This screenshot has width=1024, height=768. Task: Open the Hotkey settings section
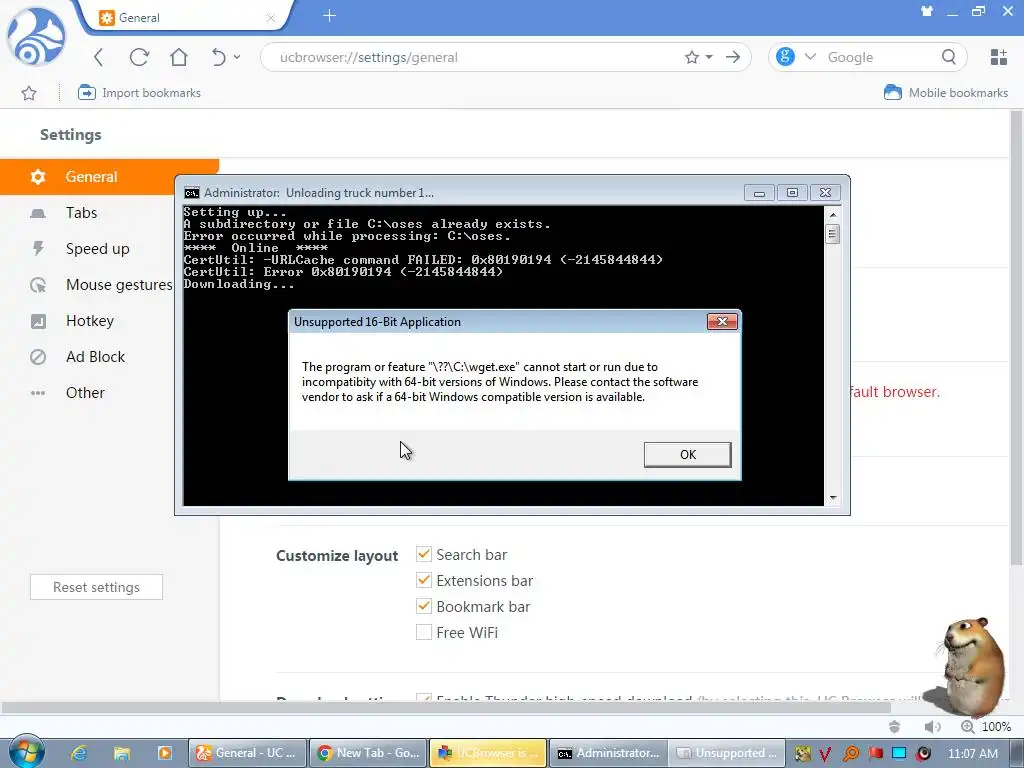[88, 321]
